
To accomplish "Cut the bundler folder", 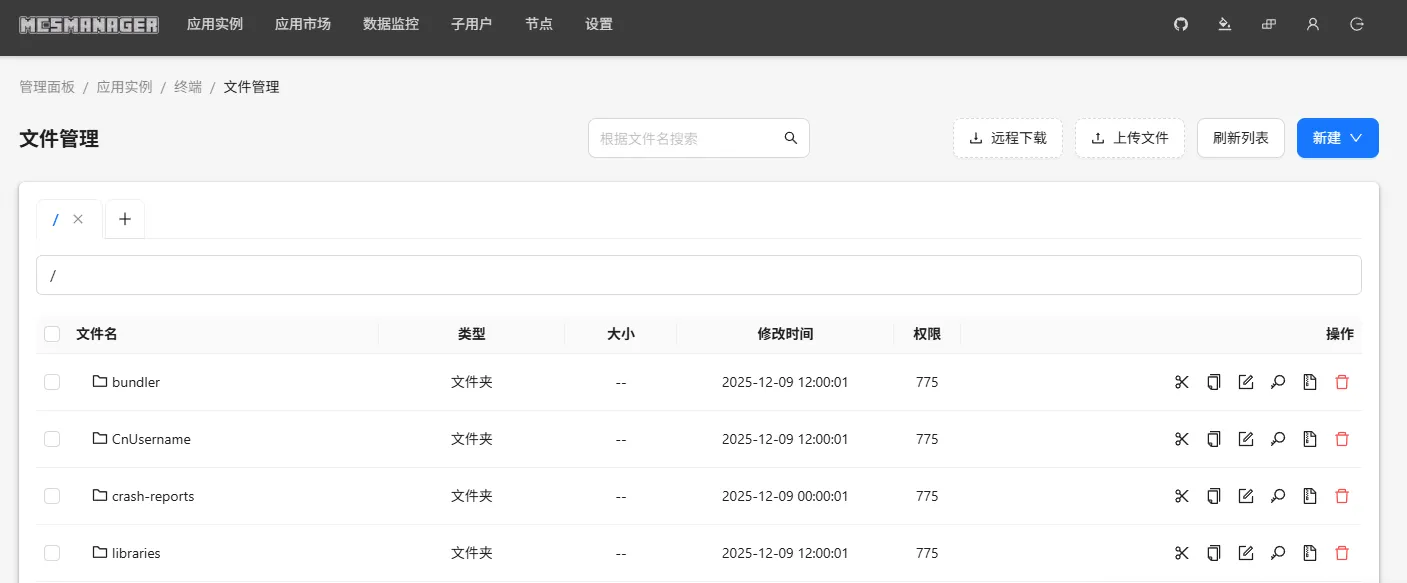I will (1182, 382).
